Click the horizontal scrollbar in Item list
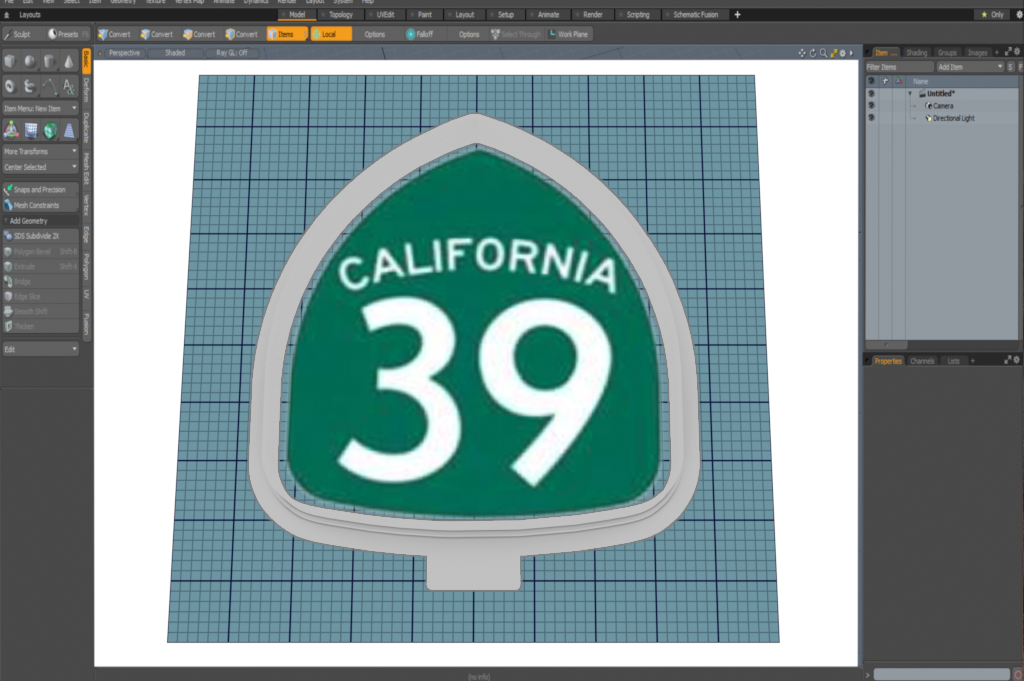 887,344
